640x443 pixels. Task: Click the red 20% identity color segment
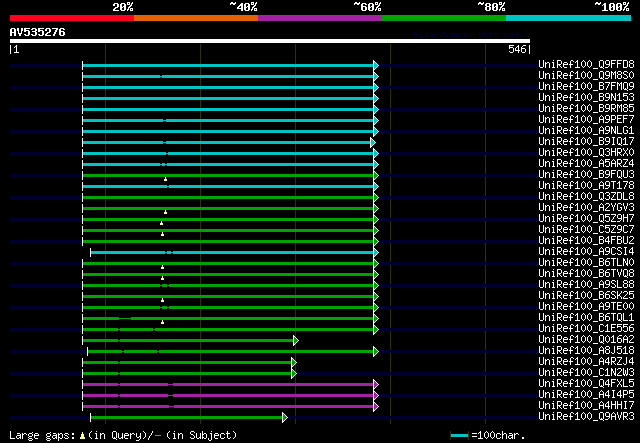point(72,18)
